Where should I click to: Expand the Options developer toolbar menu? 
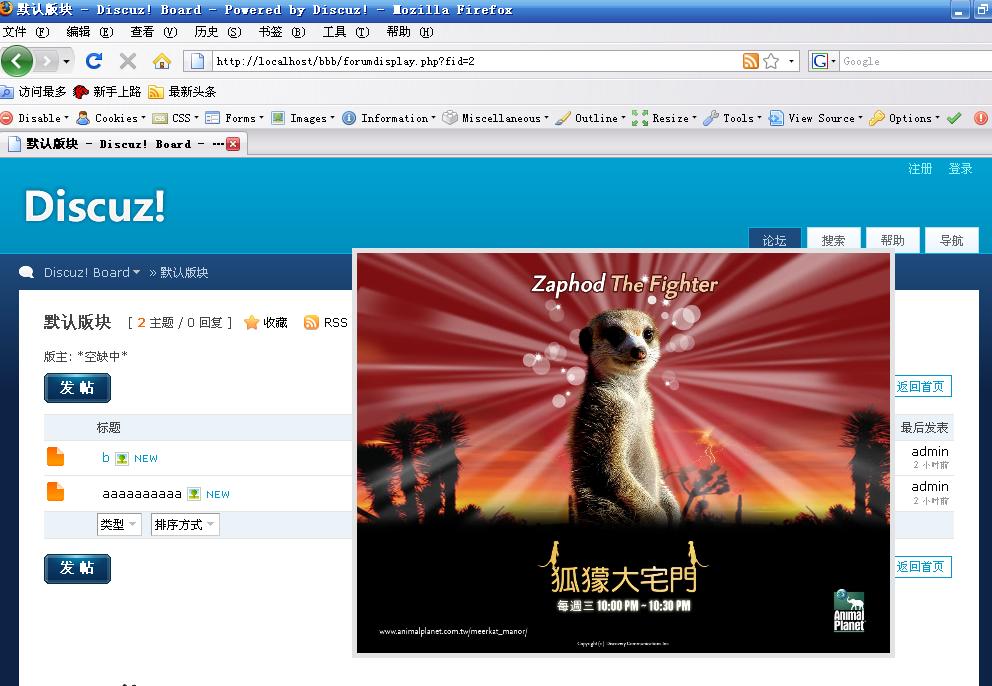coord(905,118)
